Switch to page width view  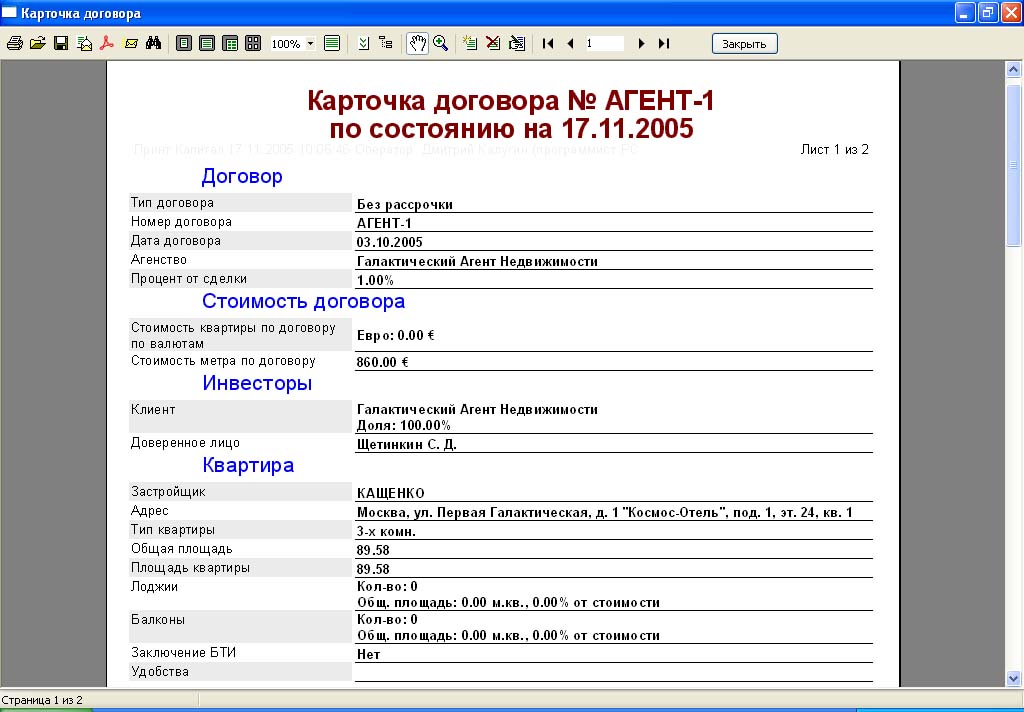pos(207,44)
